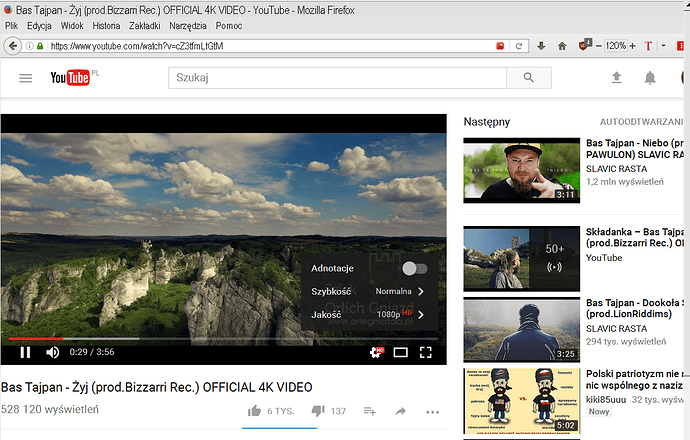The image size is (690, 440).
Task: Click the YouTube search magnifier button
Action: pyautogui.click(x=522, y=78)
